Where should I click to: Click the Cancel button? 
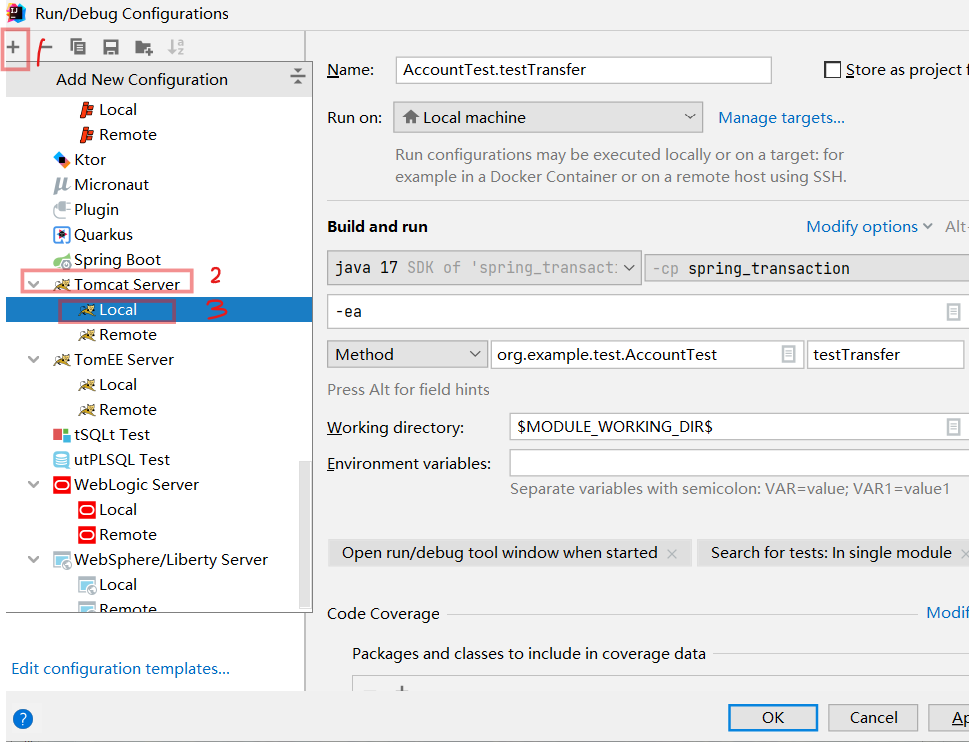point(873,718)
